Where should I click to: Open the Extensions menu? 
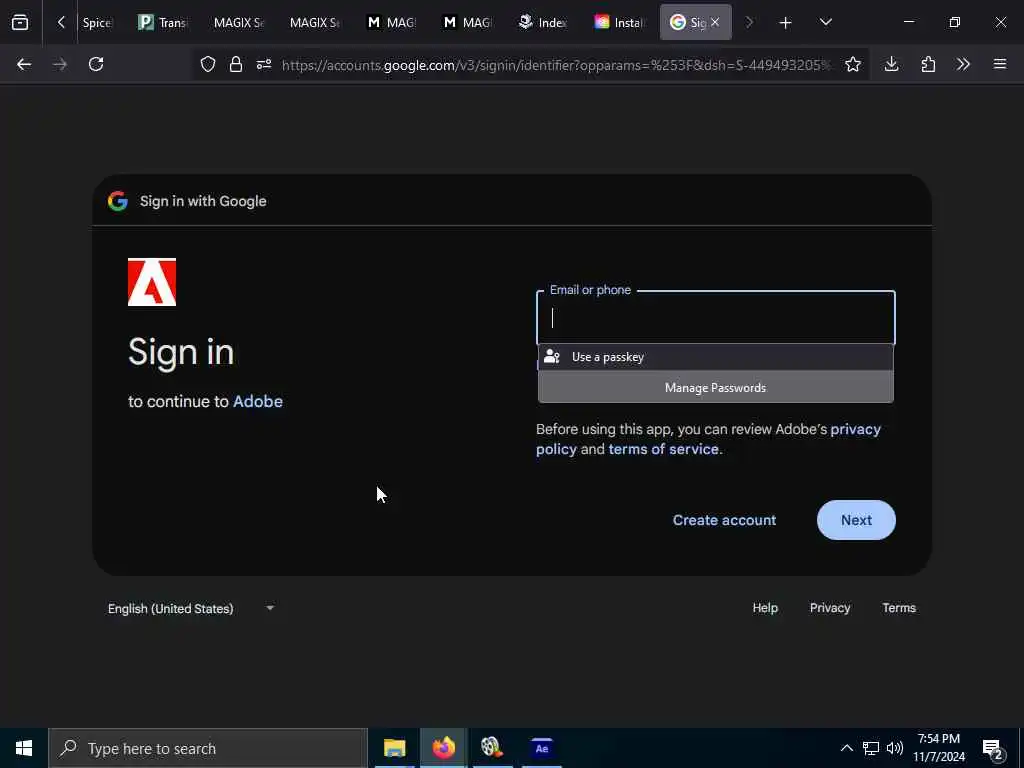tap(928, 64)
